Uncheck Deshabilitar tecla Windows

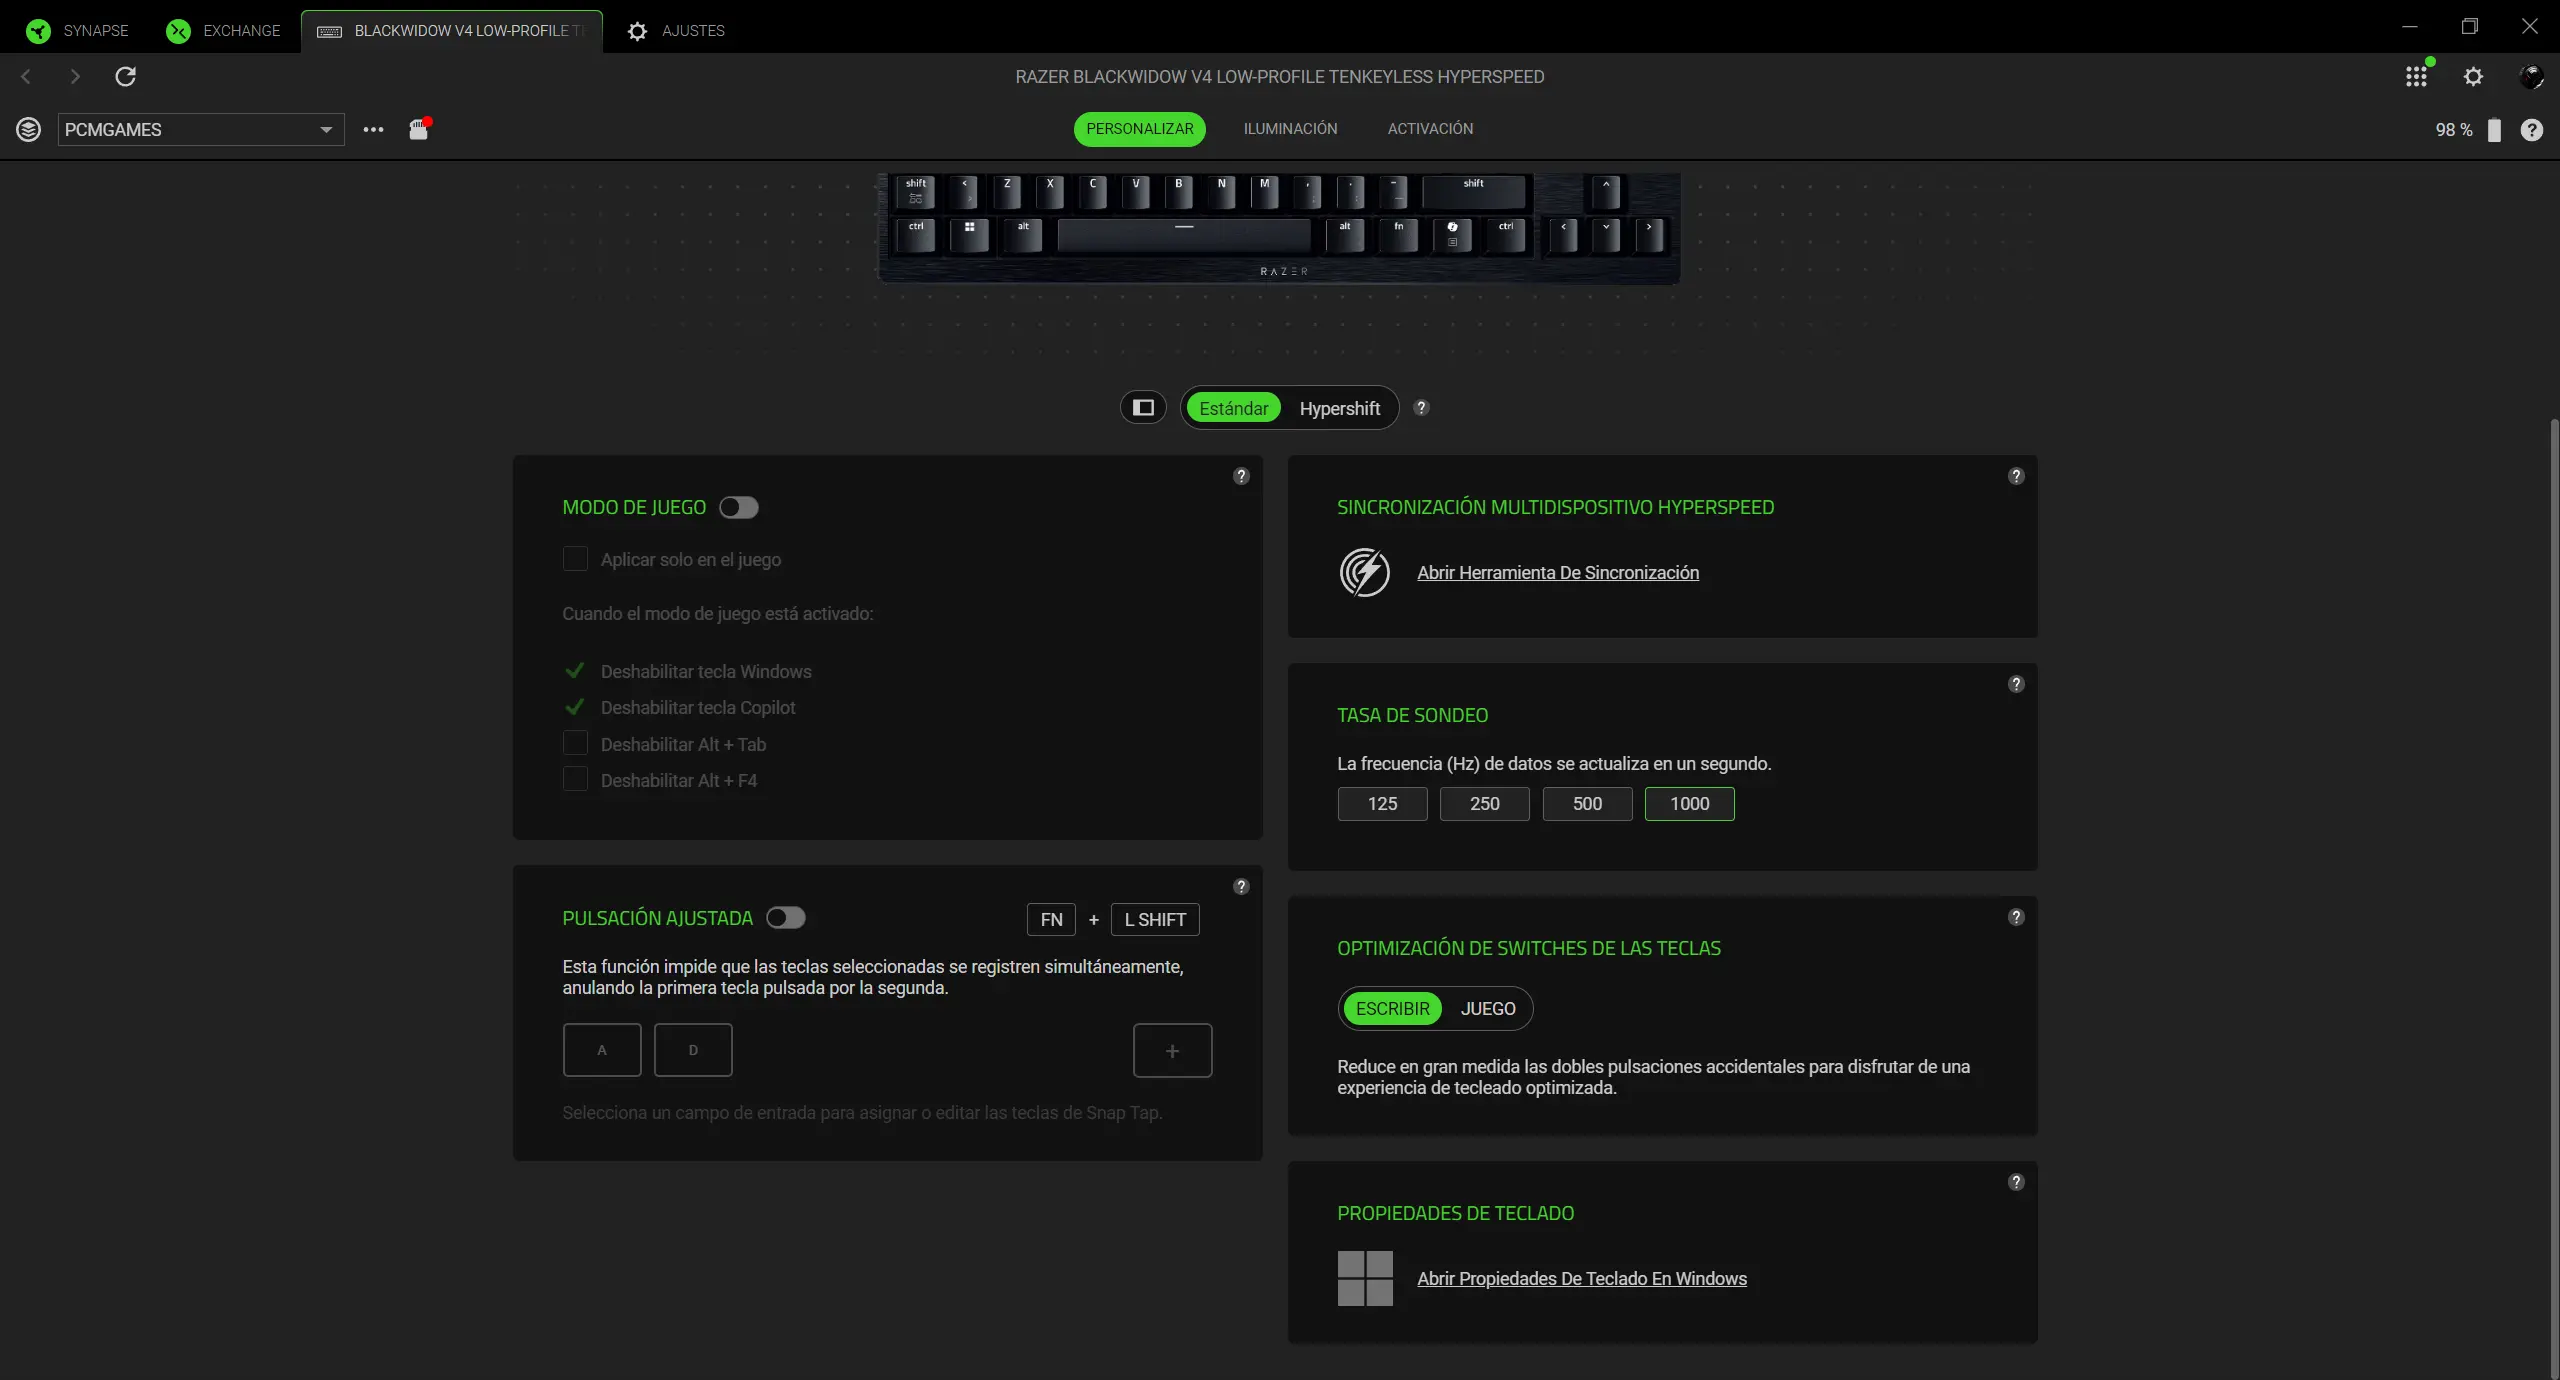pyautogui.click(x=575, y=671)
